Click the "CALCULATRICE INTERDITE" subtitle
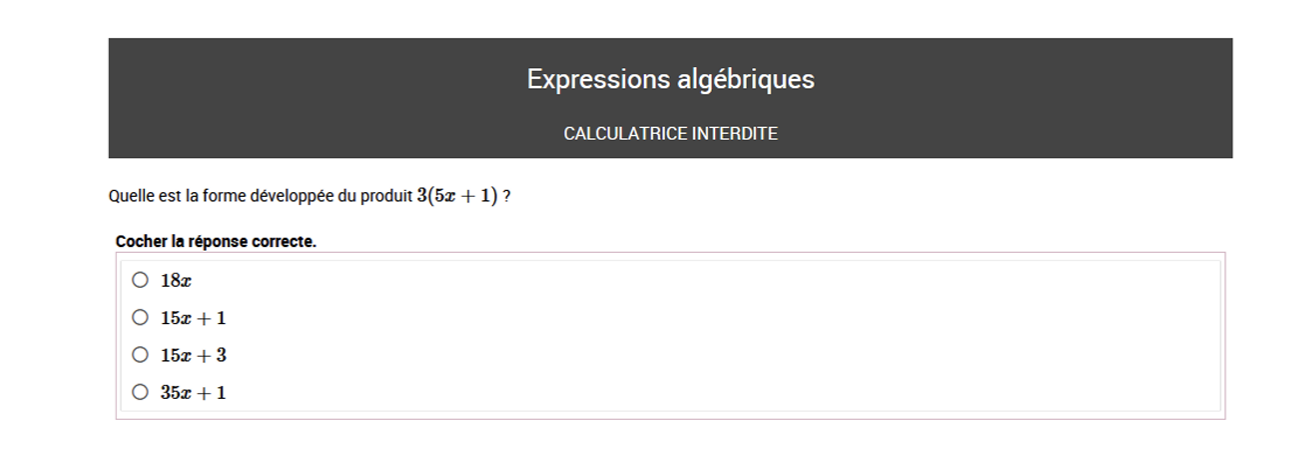This screenshot has height=462, width=1298. coord(670,133)
